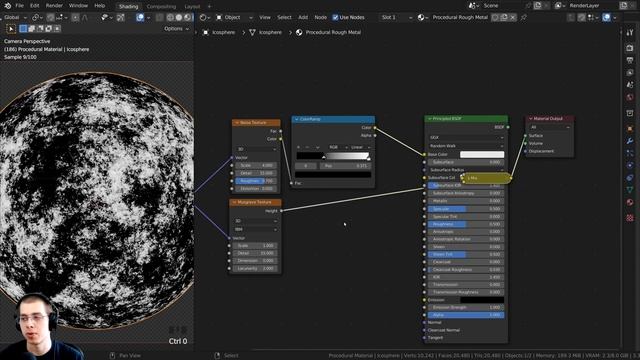This screenshot has height=360, width=640.
Task: Toggle viewport overlays button
Action: pyautogui.click(x=140, y=18)
